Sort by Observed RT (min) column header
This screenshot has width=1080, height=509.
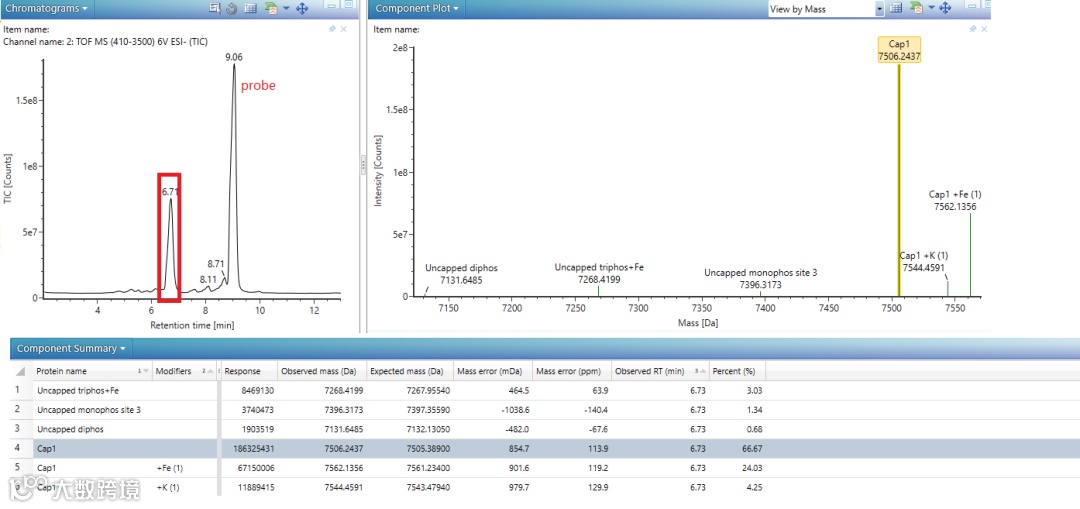660,371
